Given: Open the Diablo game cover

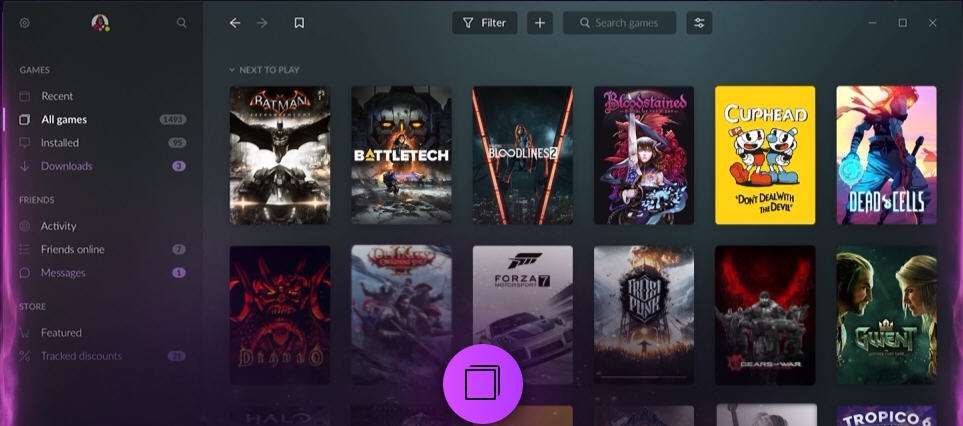Looking at the screenshot, I should point(279,316).
